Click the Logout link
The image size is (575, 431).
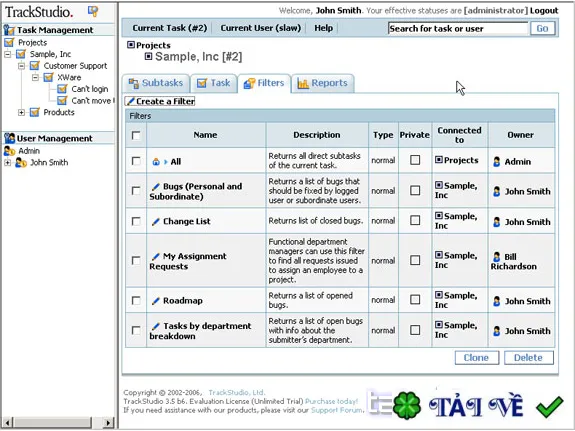click(544, 11)
